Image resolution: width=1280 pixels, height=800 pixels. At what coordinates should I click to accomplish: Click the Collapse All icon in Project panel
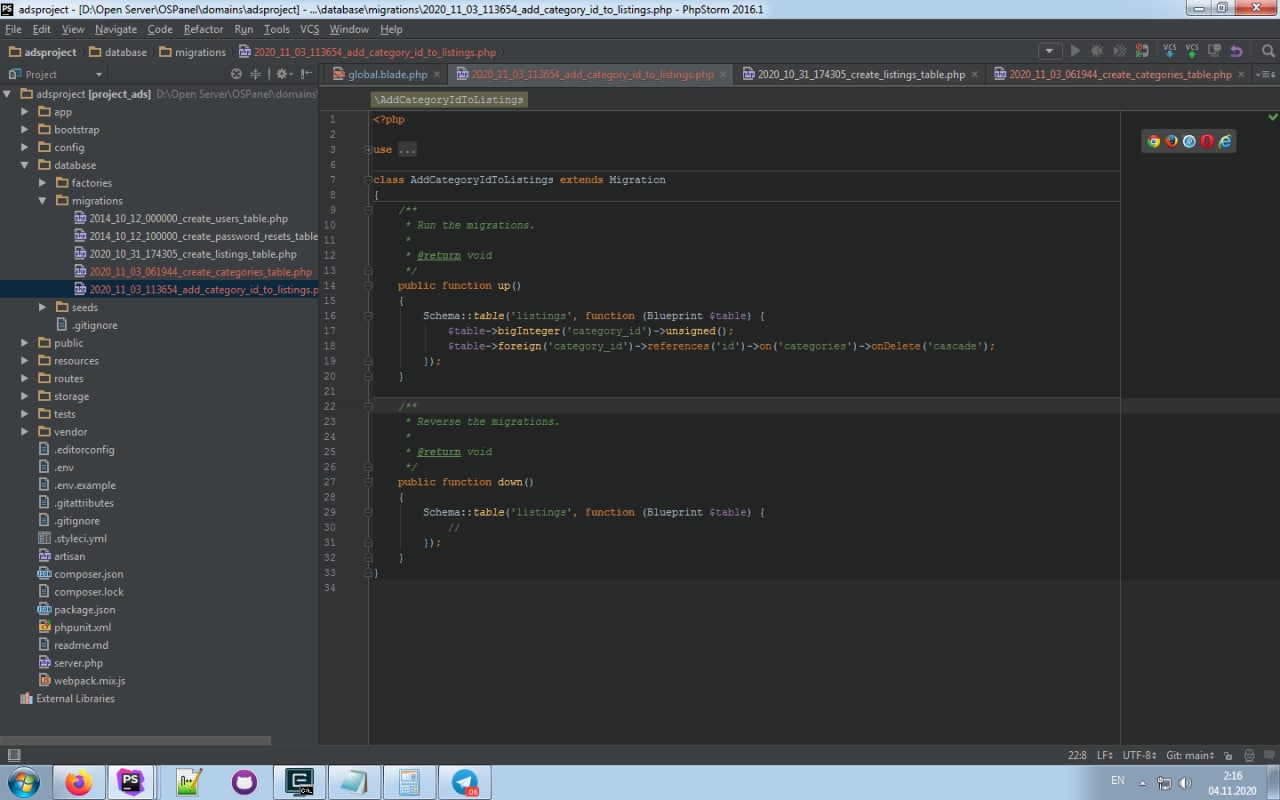tap(255, 74)
